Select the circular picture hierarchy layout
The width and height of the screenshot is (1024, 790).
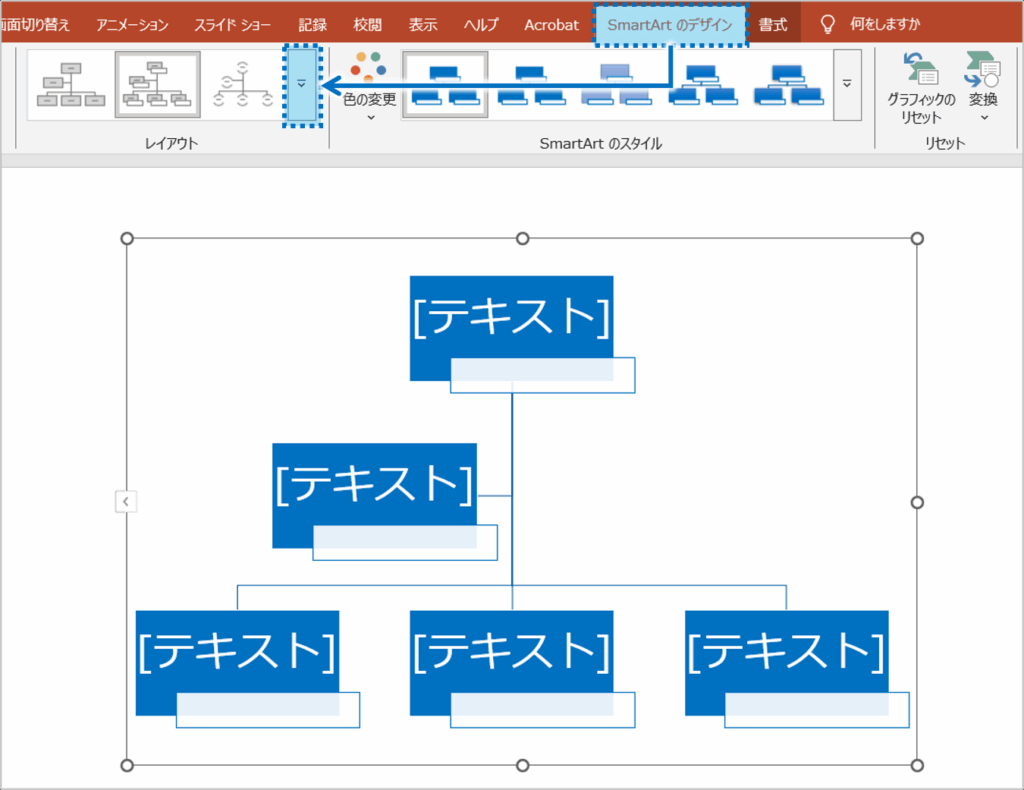pyautogui.click(x=243, y=83)
